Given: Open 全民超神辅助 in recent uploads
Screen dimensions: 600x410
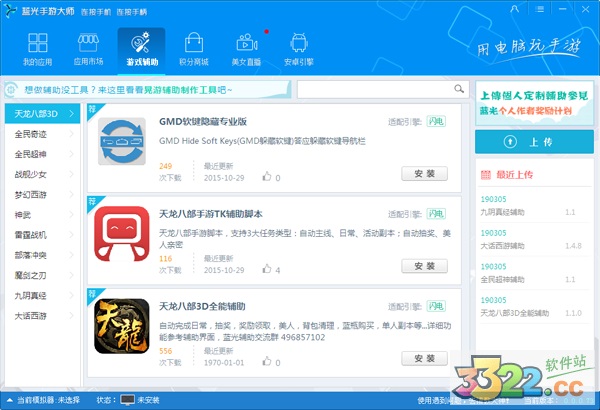Looking at the screenshot, I should [x=502, y=279].
